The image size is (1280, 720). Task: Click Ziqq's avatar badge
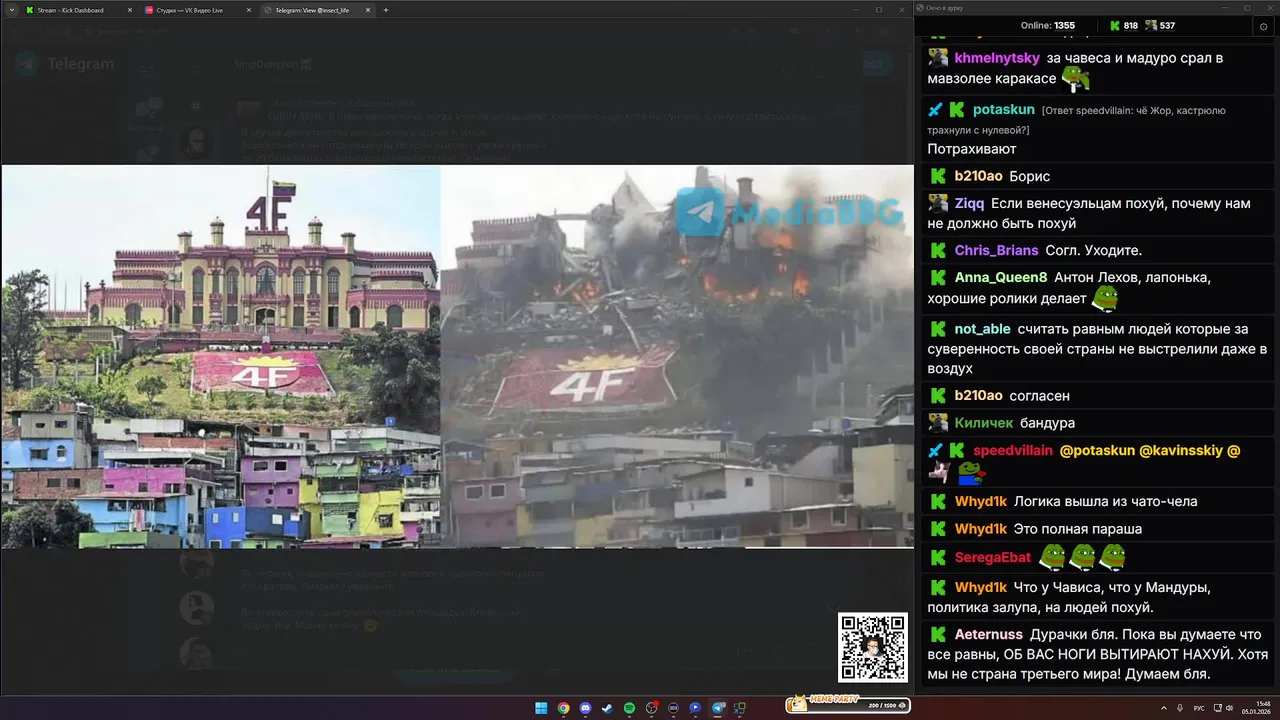(x=938, y=203)
